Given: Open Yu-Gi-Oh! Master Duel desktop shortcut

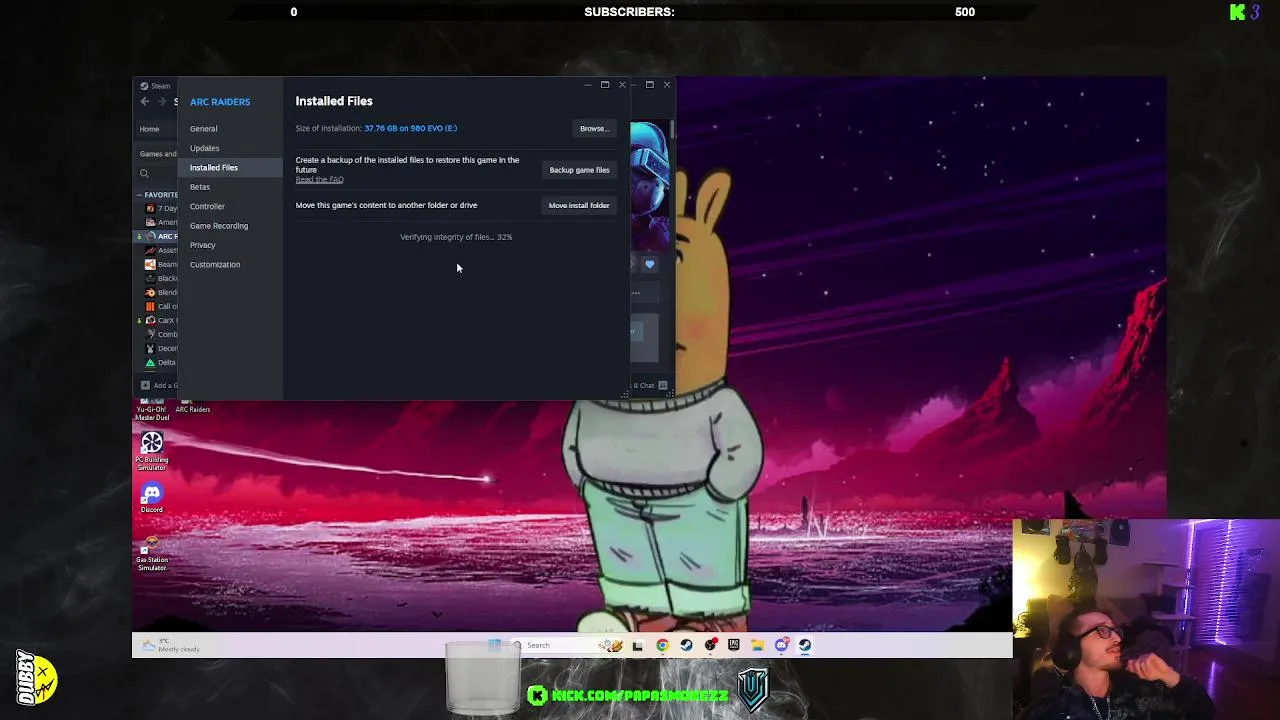Looking at the screenshot, I should pos(152,408).
